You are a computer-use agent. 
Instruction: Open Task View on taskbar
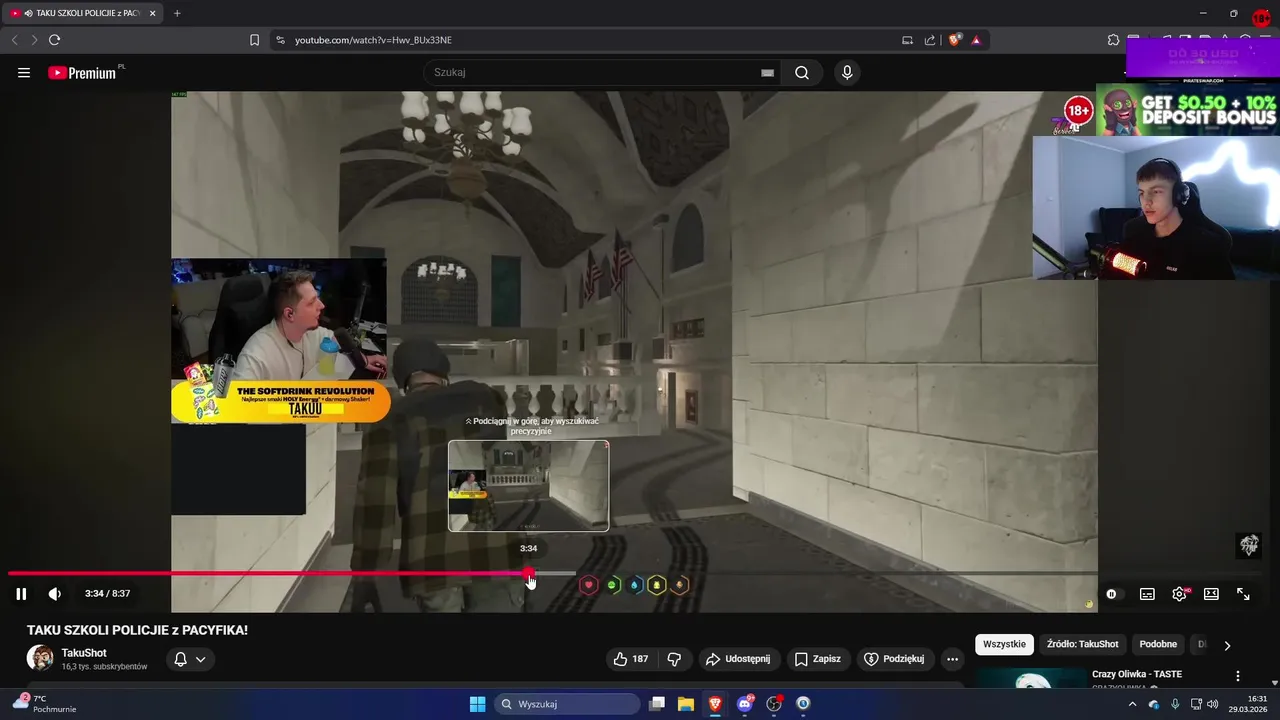[657, 704]
